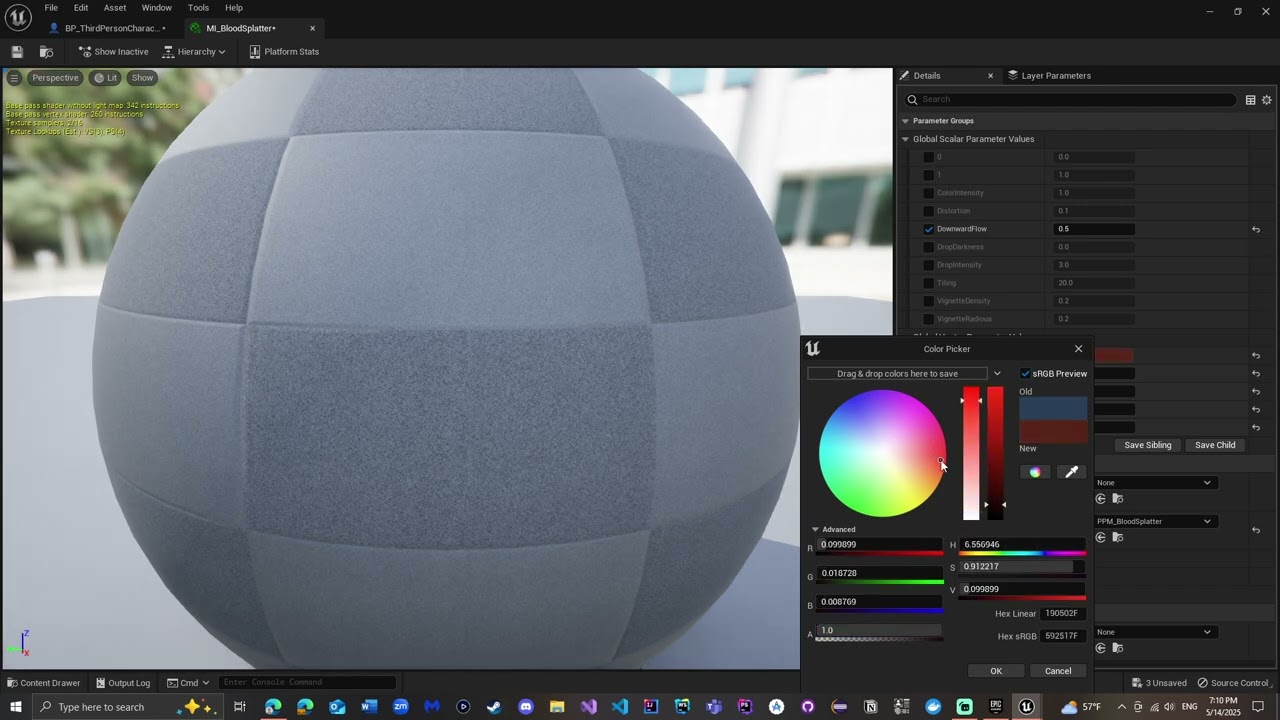Enable the VignetteDensity parameter checkbox
The width and height of the screenshot is (1280, 720).
[x=928, y=301]
